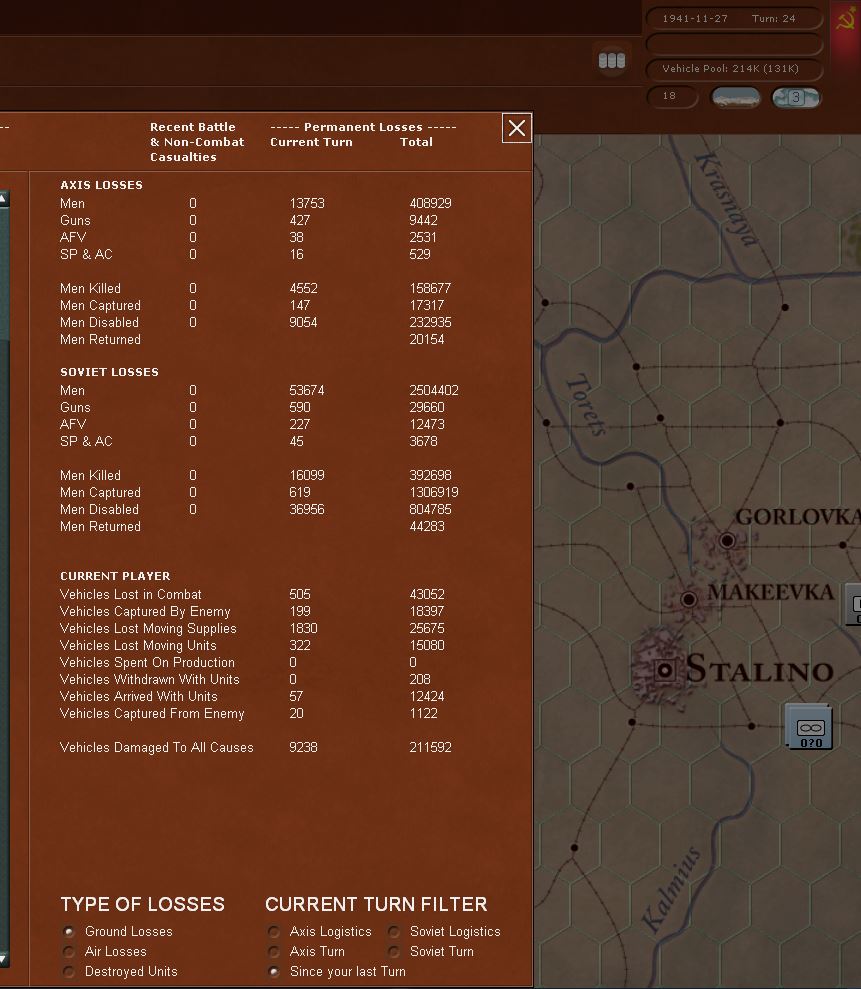Click the Soviet hammer and sickle flag

click(846, 21)
